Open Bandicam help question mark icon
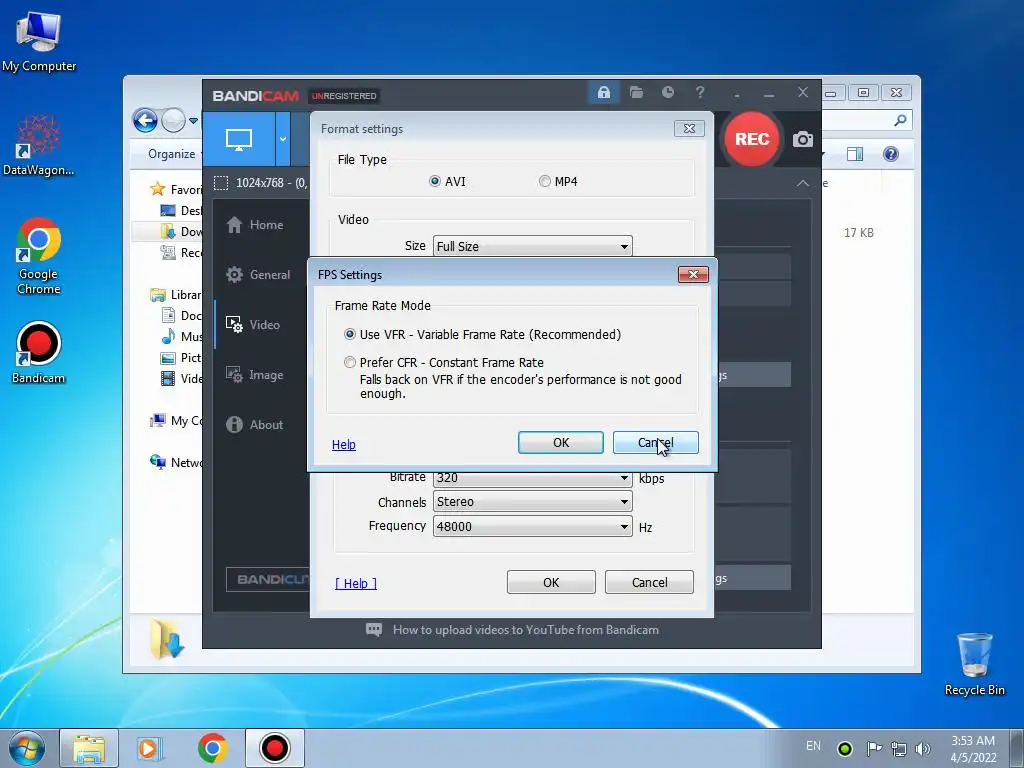Image resolution: width=1024 pixels, height=768 pixels. click(700, 92)
